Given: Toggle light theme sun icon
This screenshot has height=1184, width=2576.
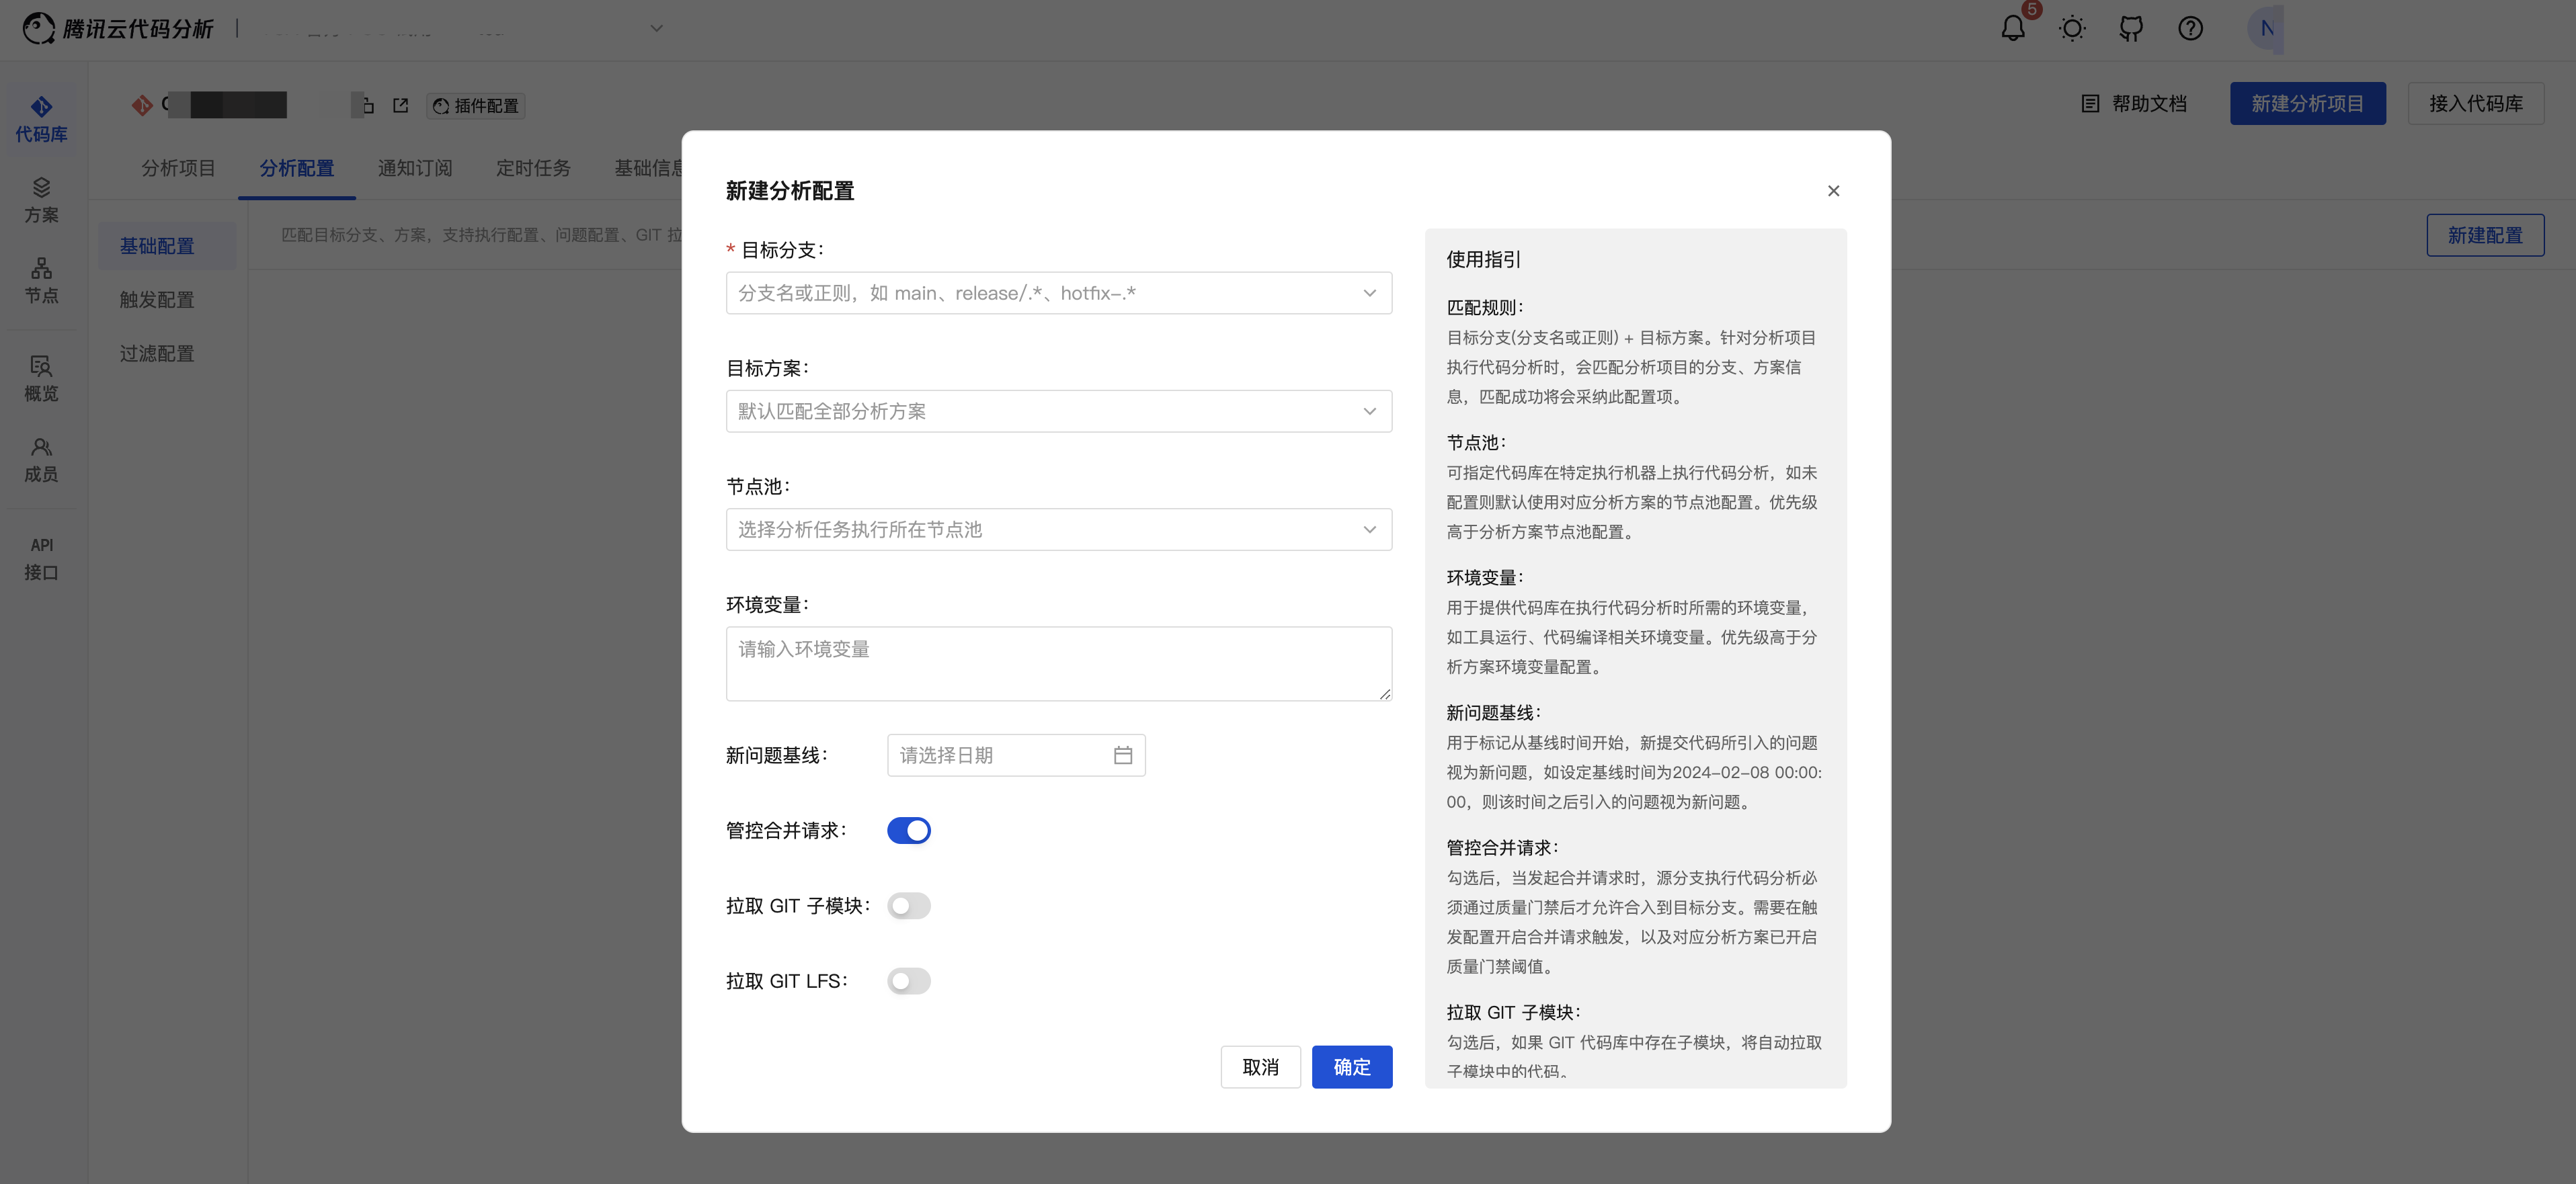Looking at the screenshot, I should pyautogui.click(x=2072, y=28).
